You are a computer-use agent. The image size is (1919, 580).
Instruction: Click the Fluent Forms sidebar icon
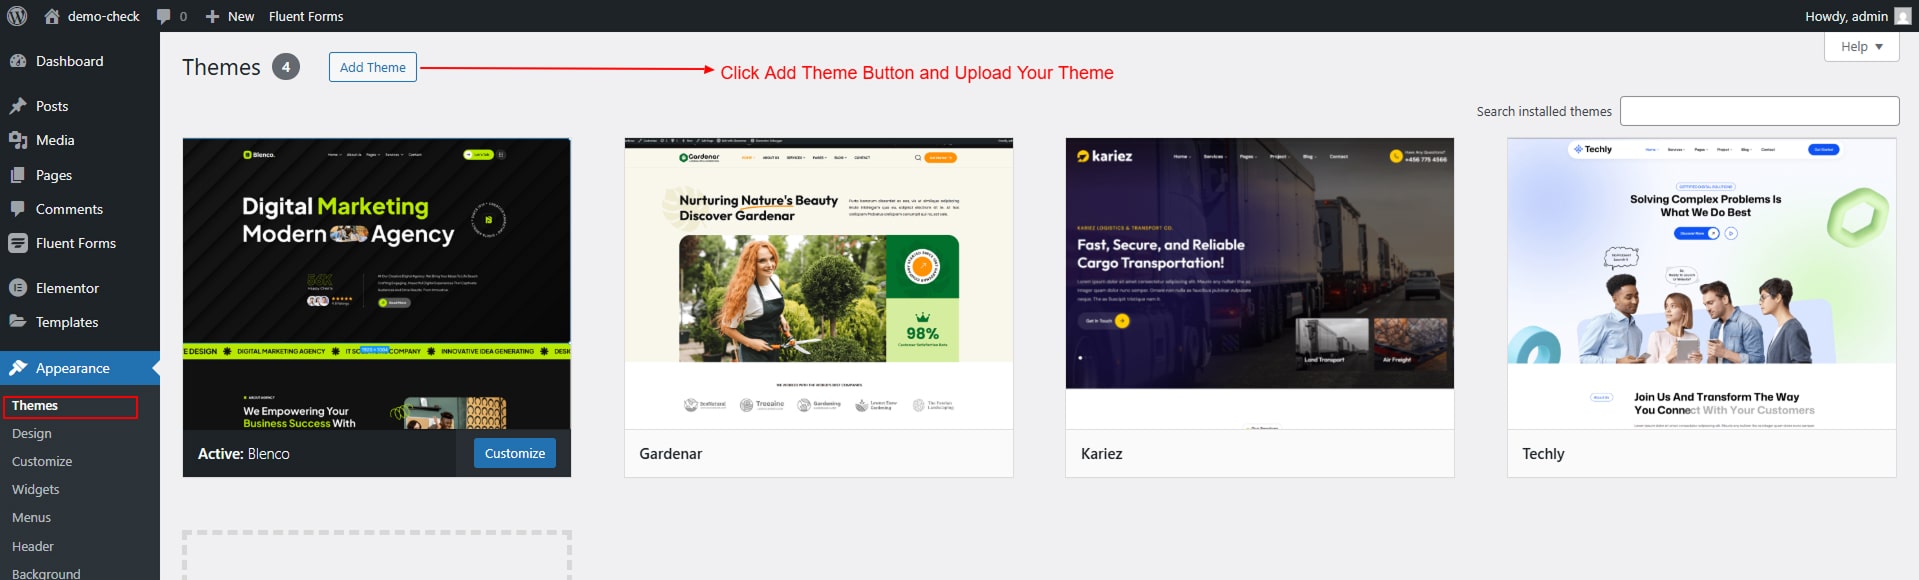pos(18,243)
